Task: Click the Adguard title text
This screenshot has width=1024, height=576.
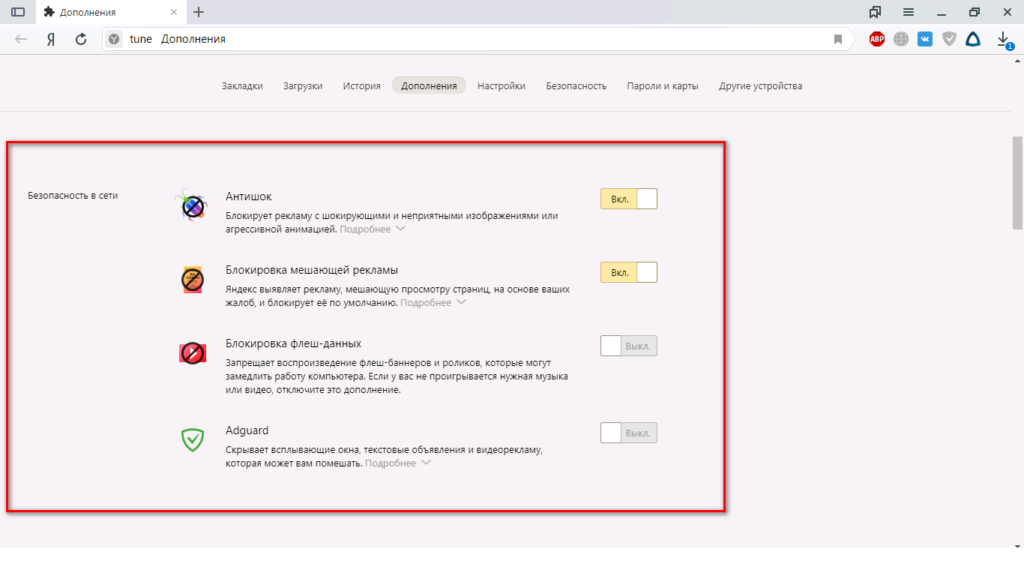Action: click(247, 430)
